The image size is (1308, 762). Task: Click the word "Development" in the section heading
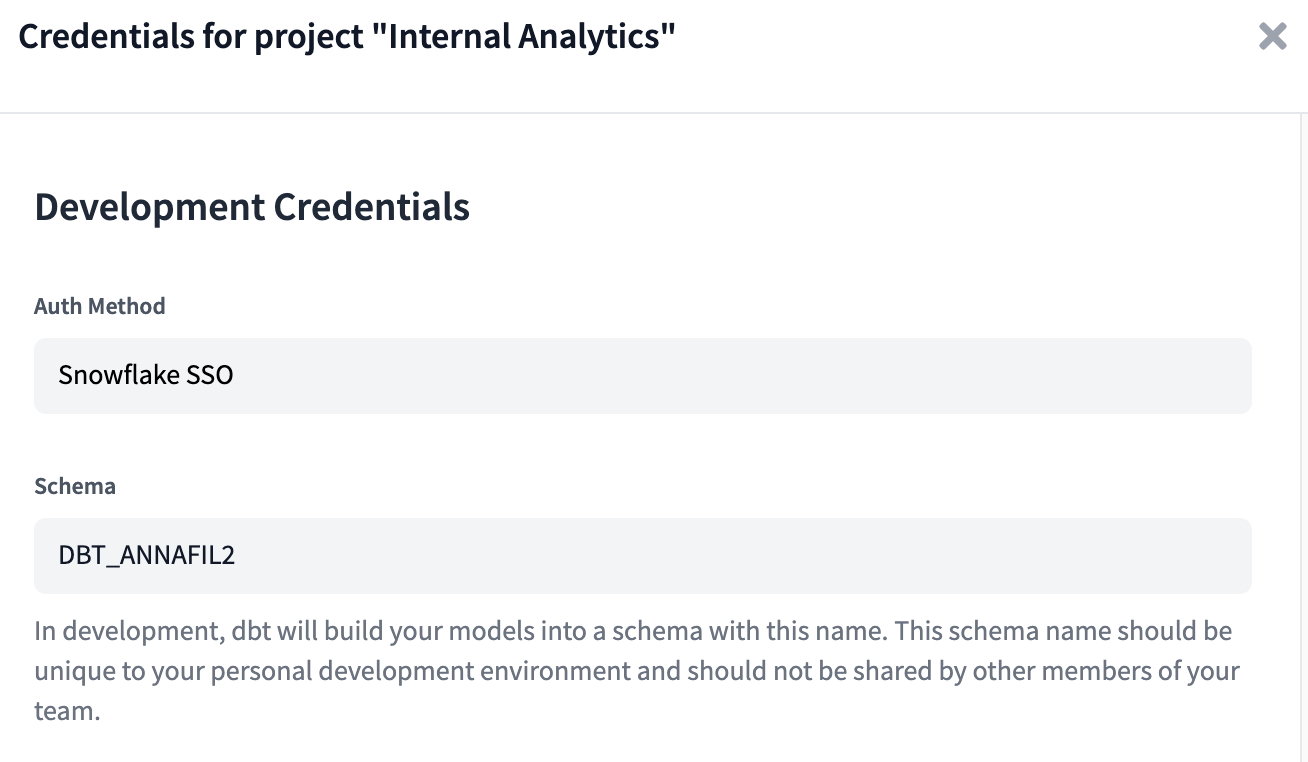point(149,207)
